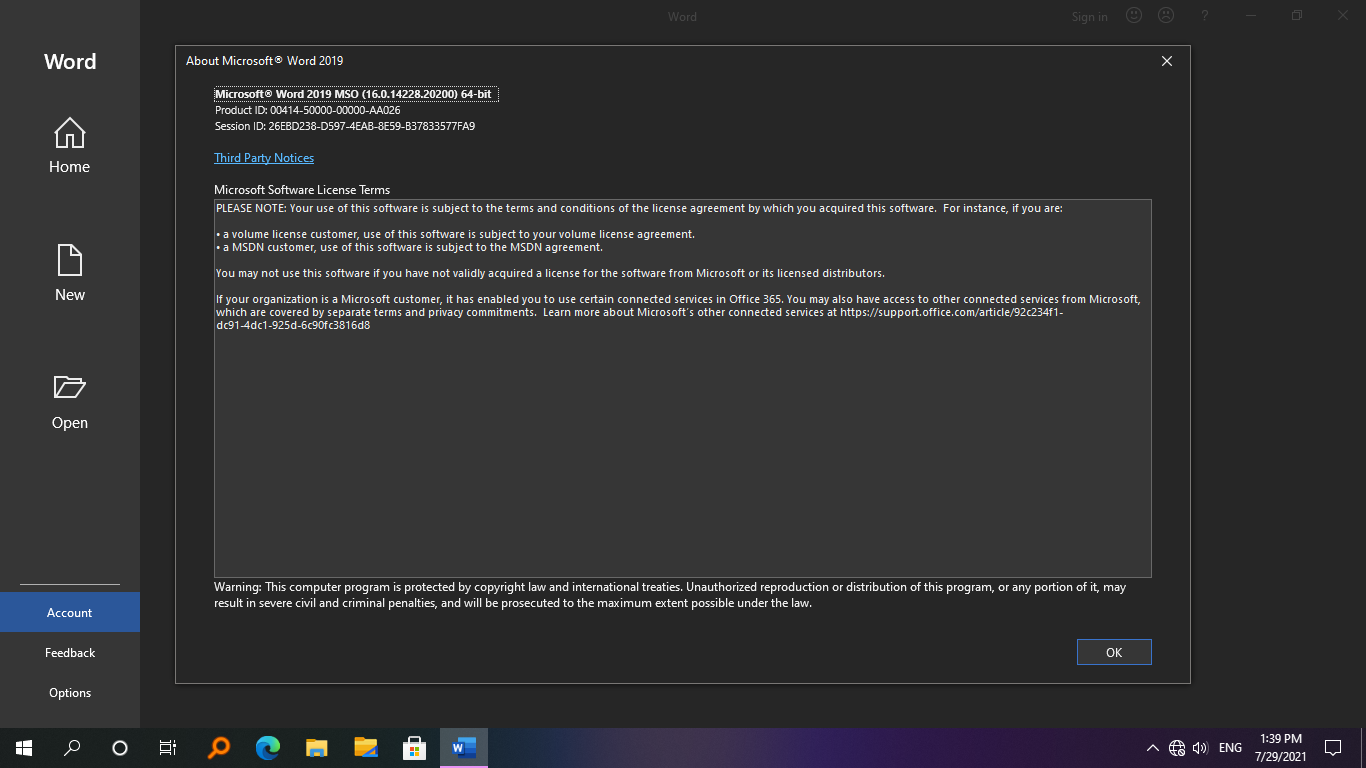Send a smile feedback icon
Screen dimensions: 1366x768
tap(1134, 16)
